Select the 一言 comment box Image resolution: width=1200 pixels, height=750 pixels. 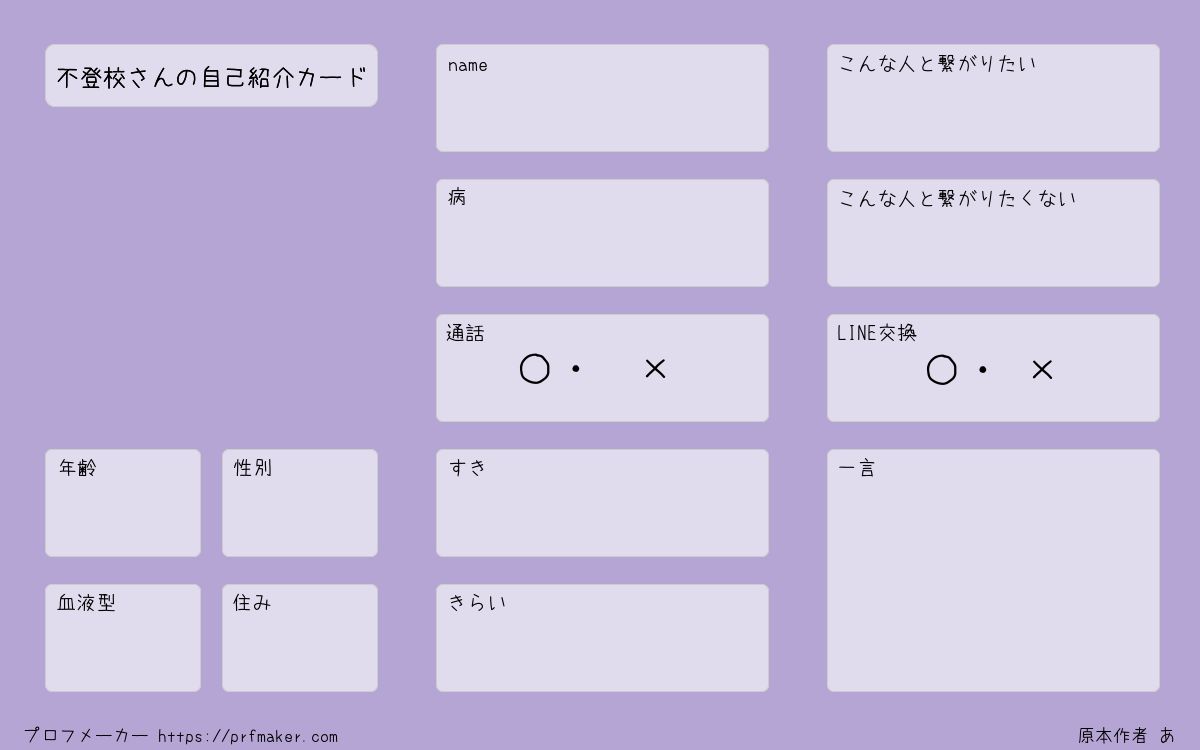[x=993, y=570]
